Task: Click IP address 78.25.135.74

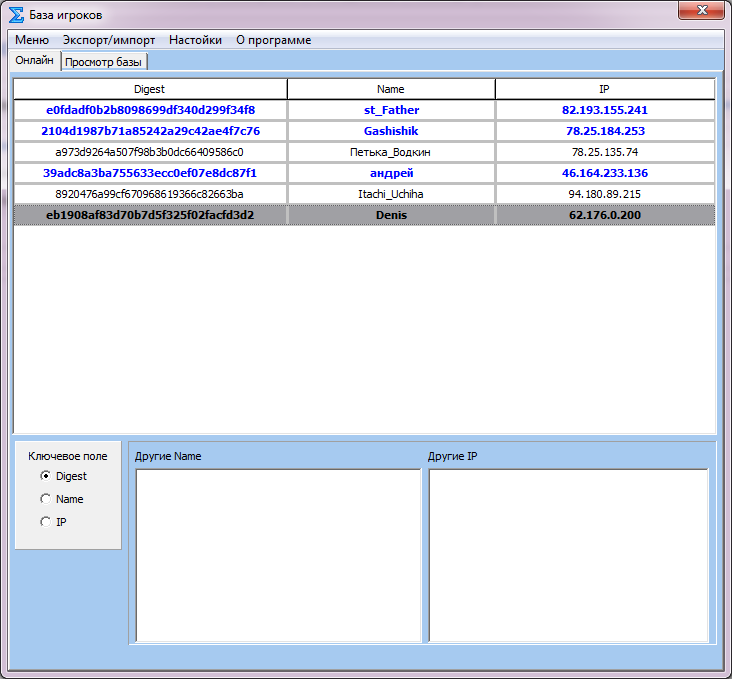Action: click(604, 152)
